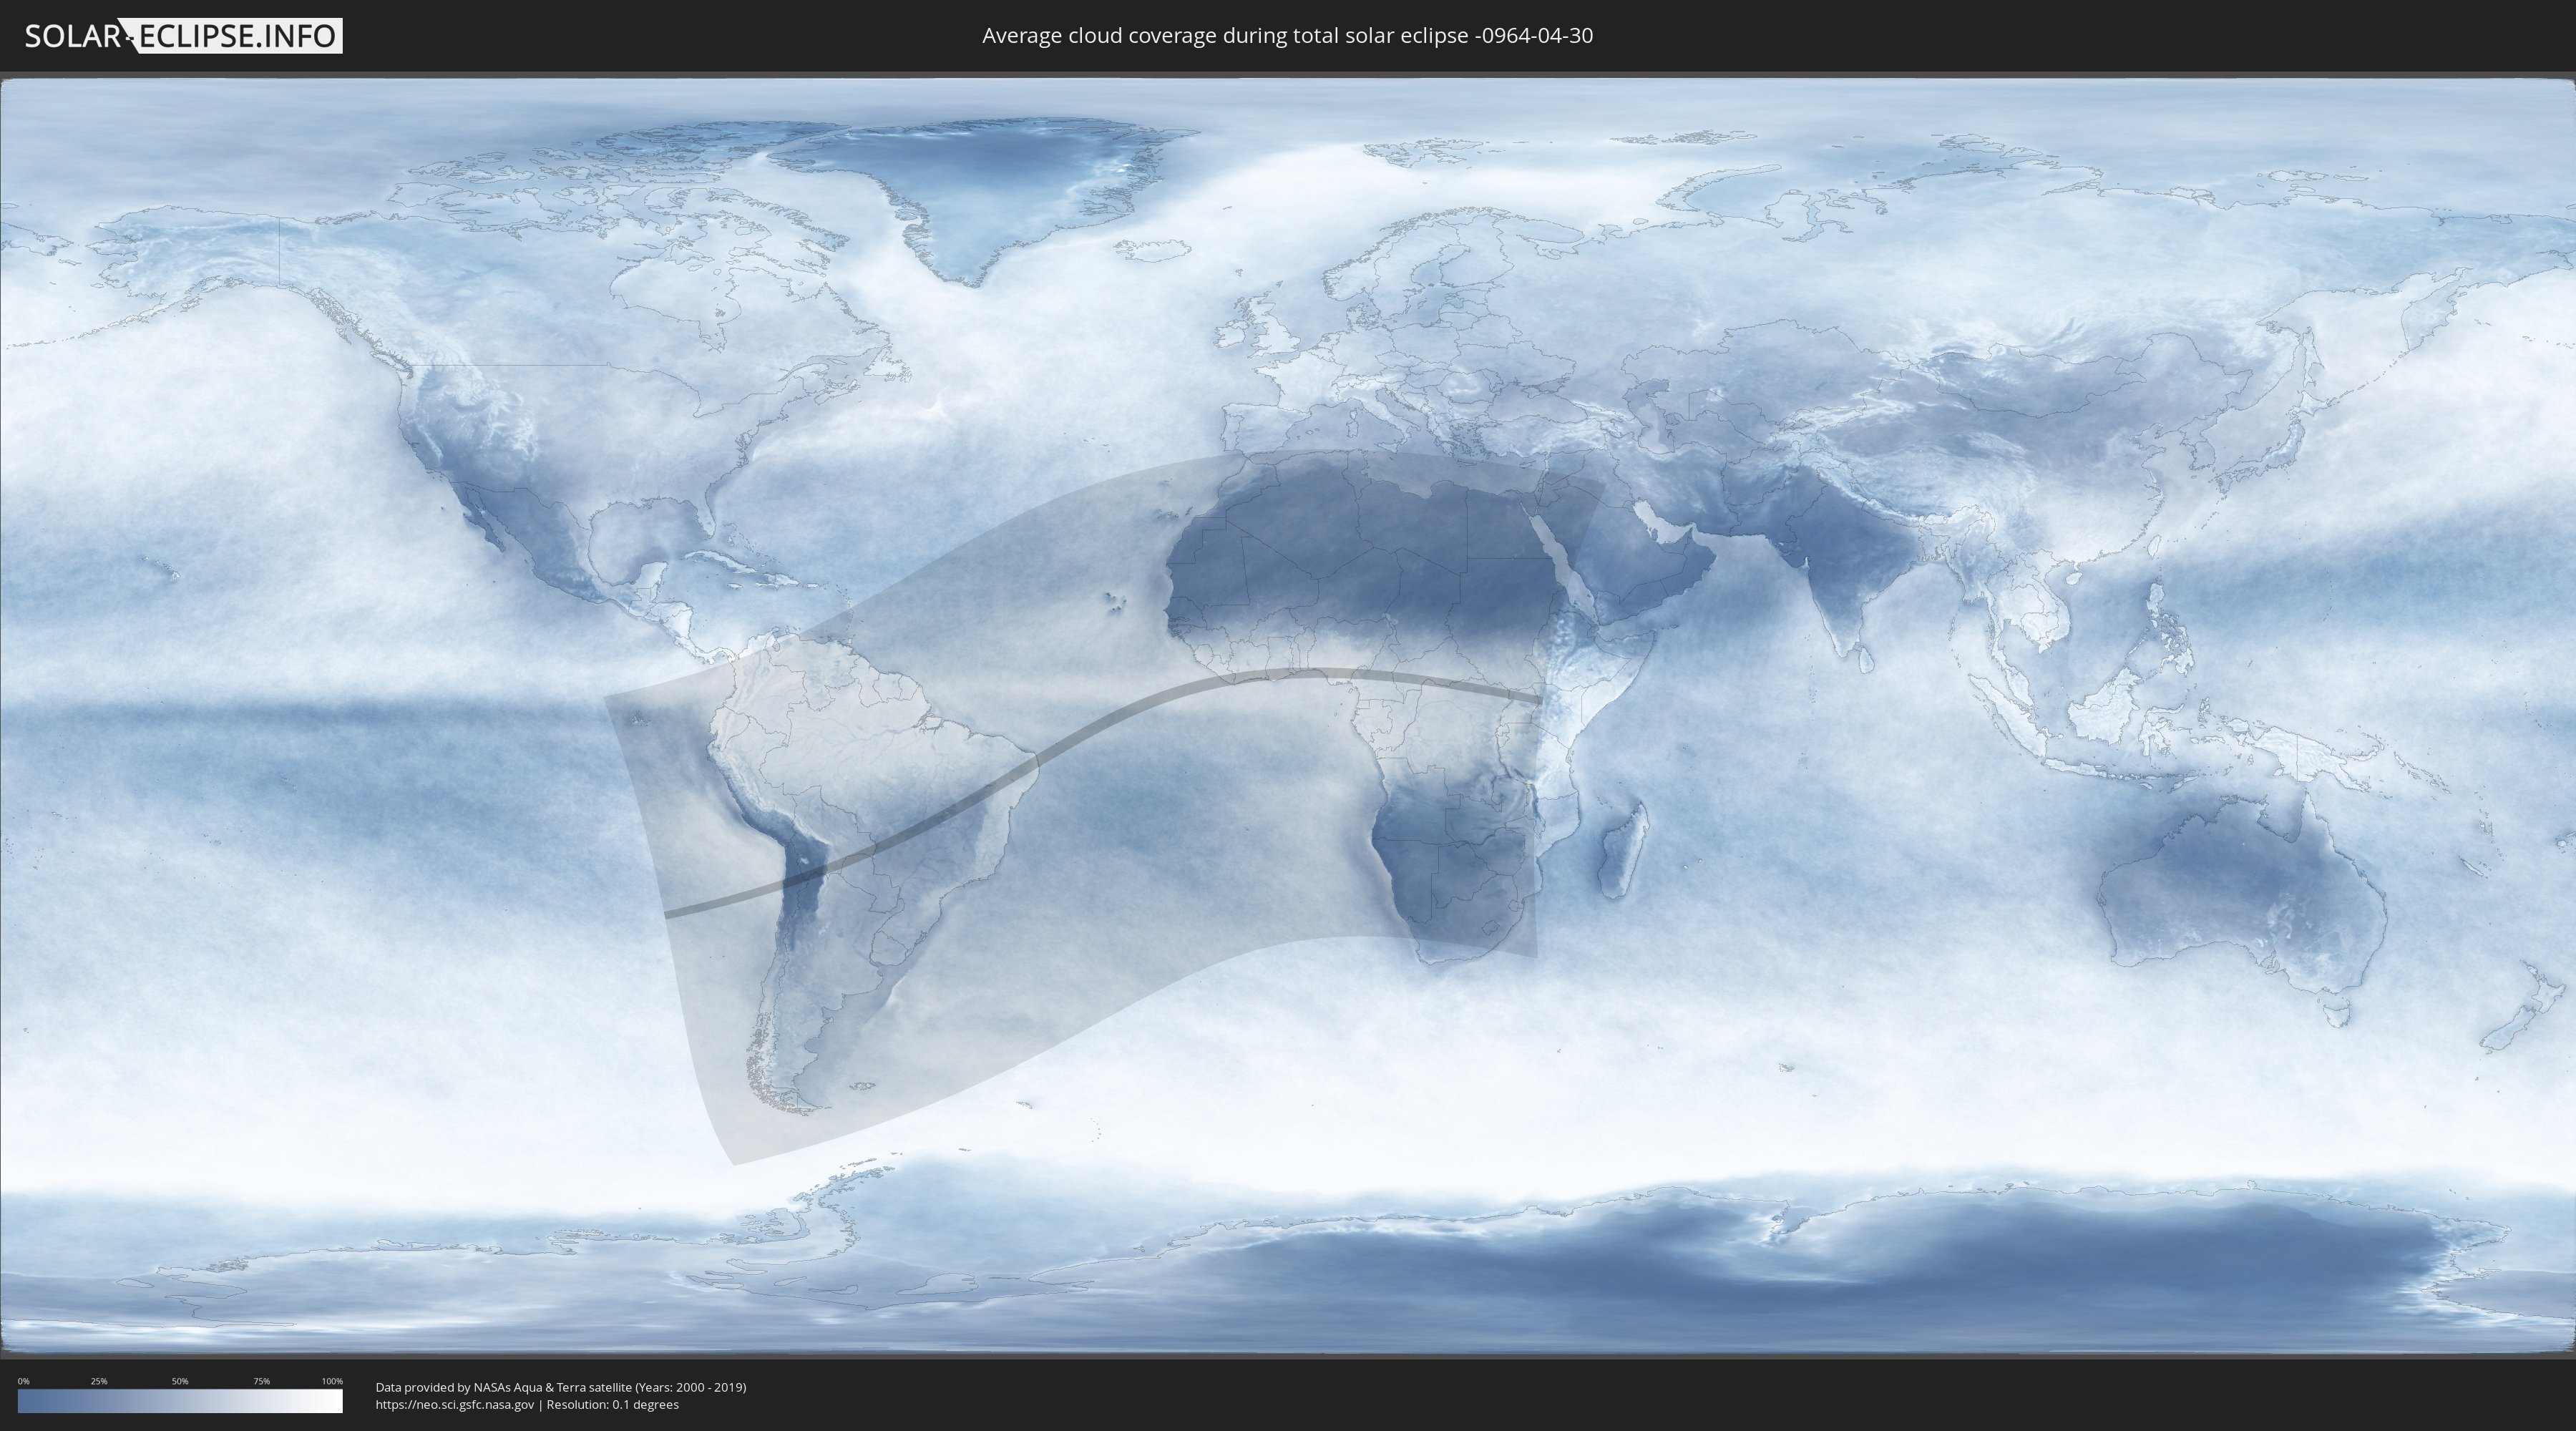Click the 50% legend label
This screenshot has height=1431, width=2576.
click(x=180, y=1381)
